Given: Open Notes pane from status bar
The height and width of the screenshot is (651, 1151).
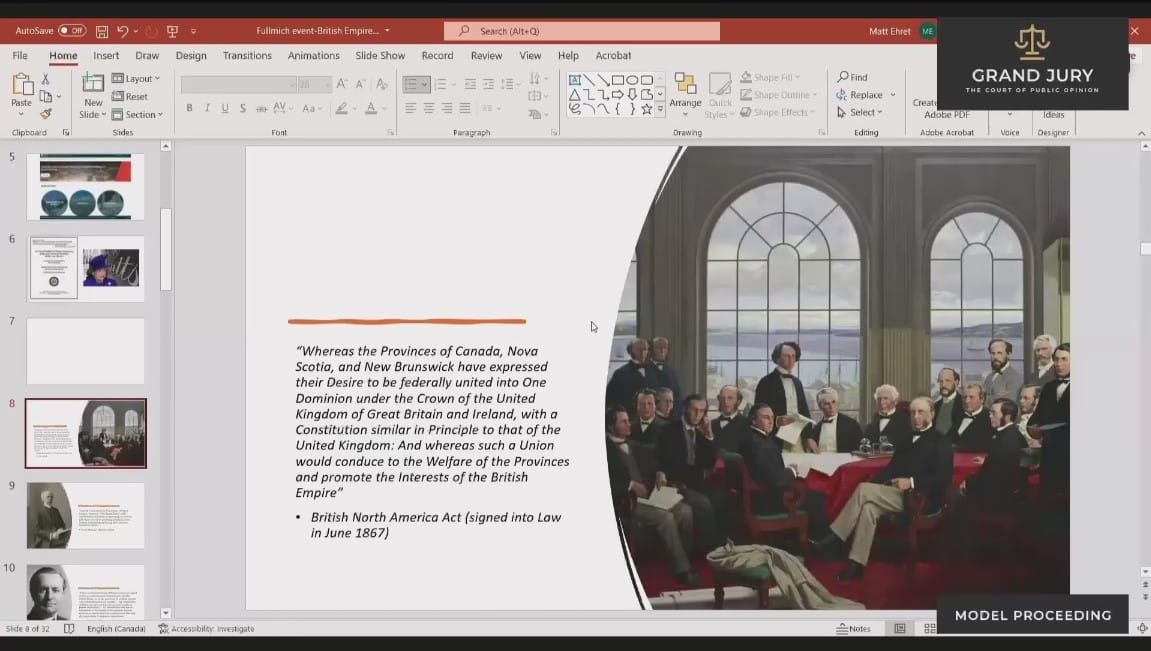Looking at the screenshot, I should pyautogui.click(x=854, y=629).
